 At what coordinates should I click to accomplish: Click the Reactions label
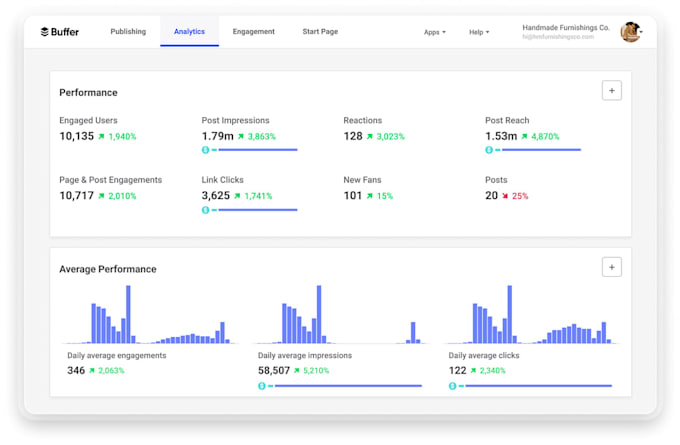pyautogui.click(x=363, y=120)
